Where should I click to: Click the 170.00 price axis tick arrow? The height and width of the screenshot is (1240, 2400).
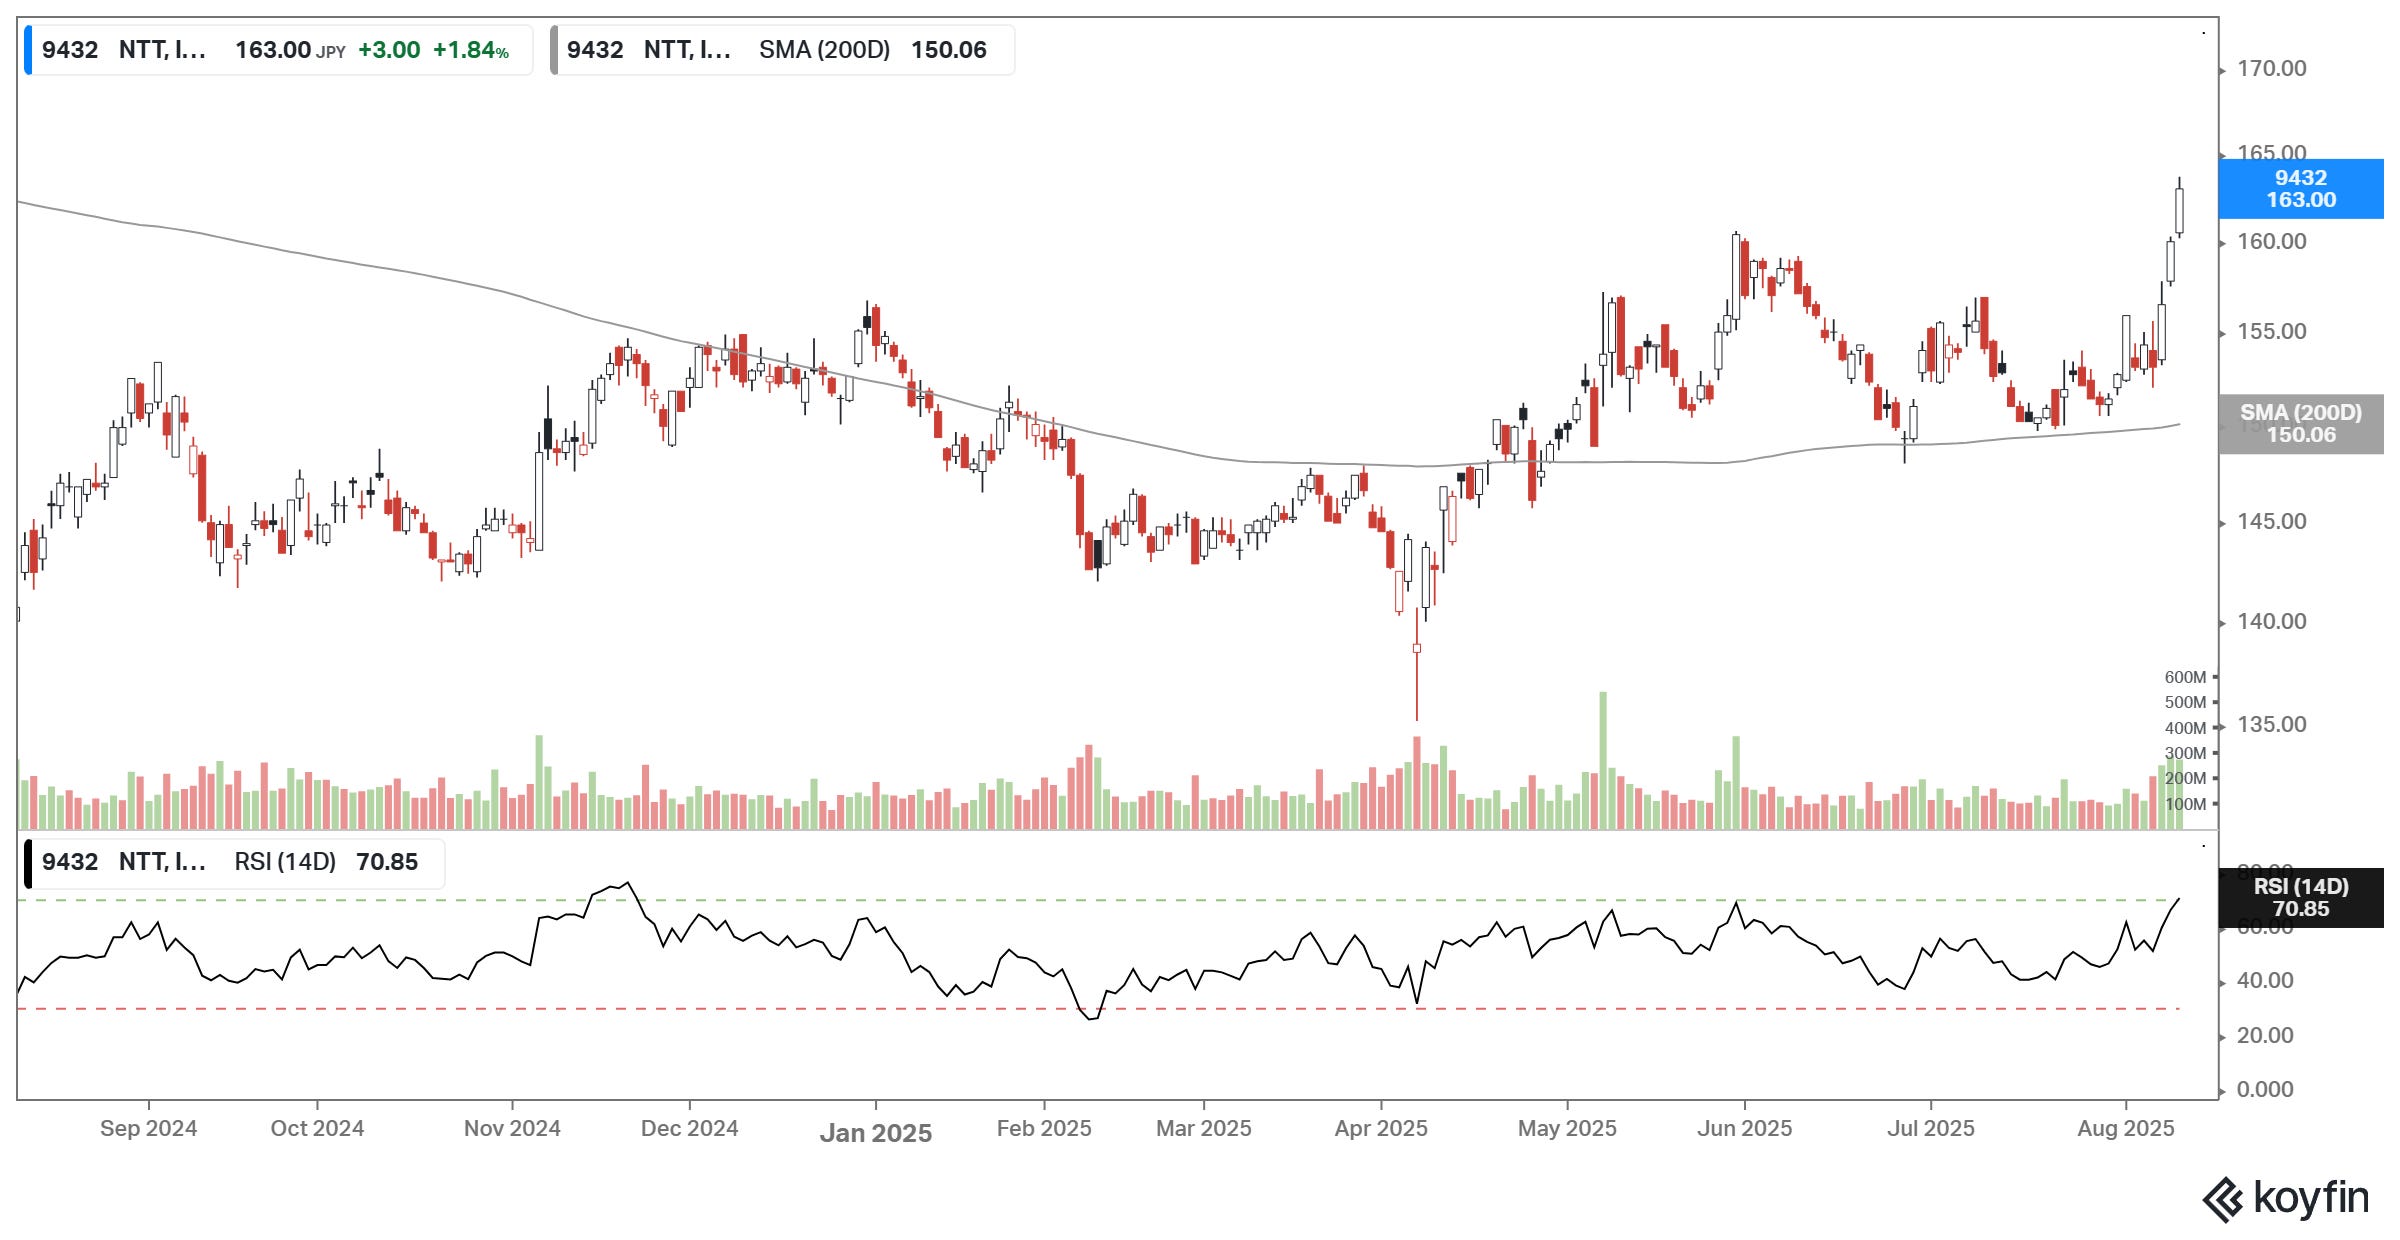click(2223, 70)
